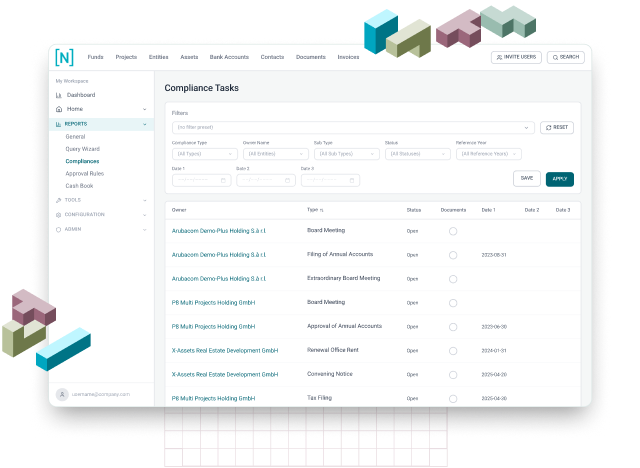Open the Documents menu

coord(311,57)
